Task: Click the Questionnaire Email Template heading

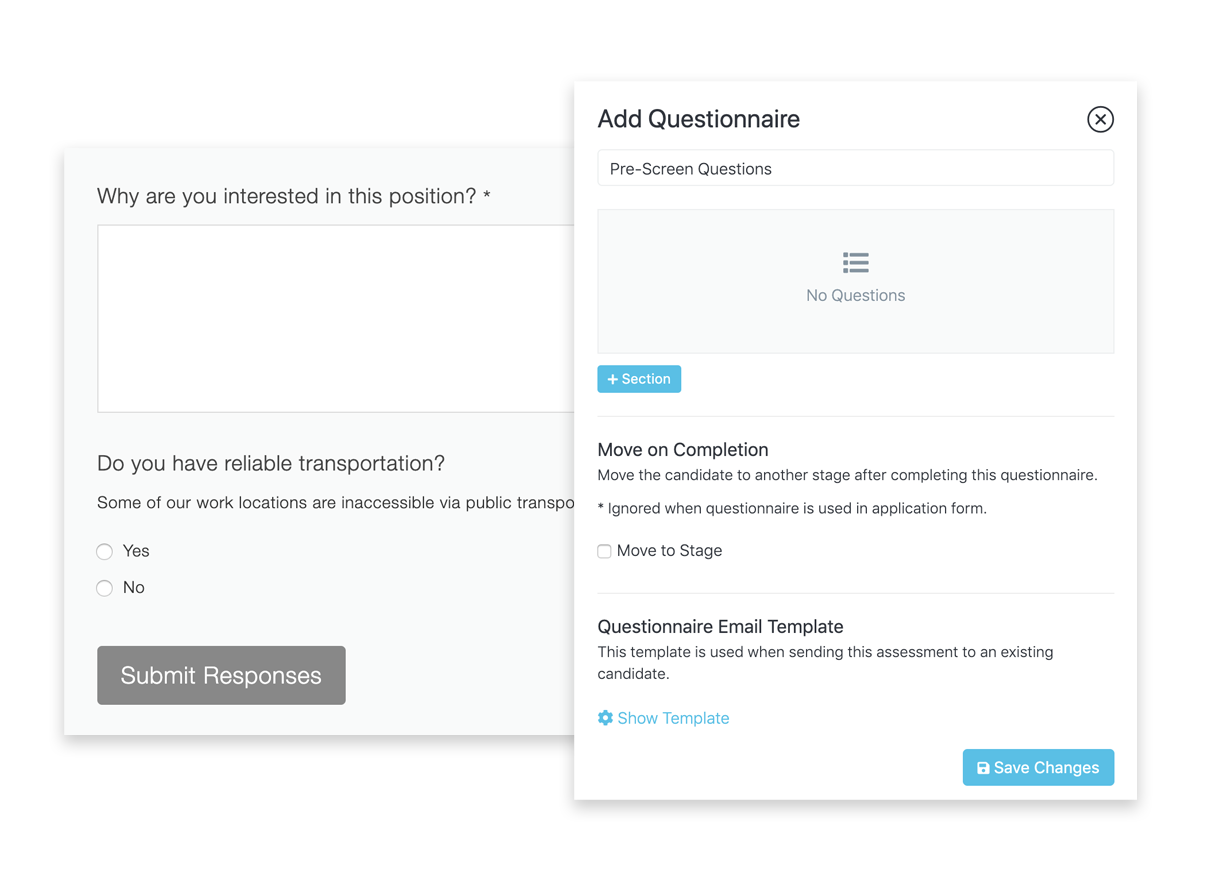Action: point(720,627)
